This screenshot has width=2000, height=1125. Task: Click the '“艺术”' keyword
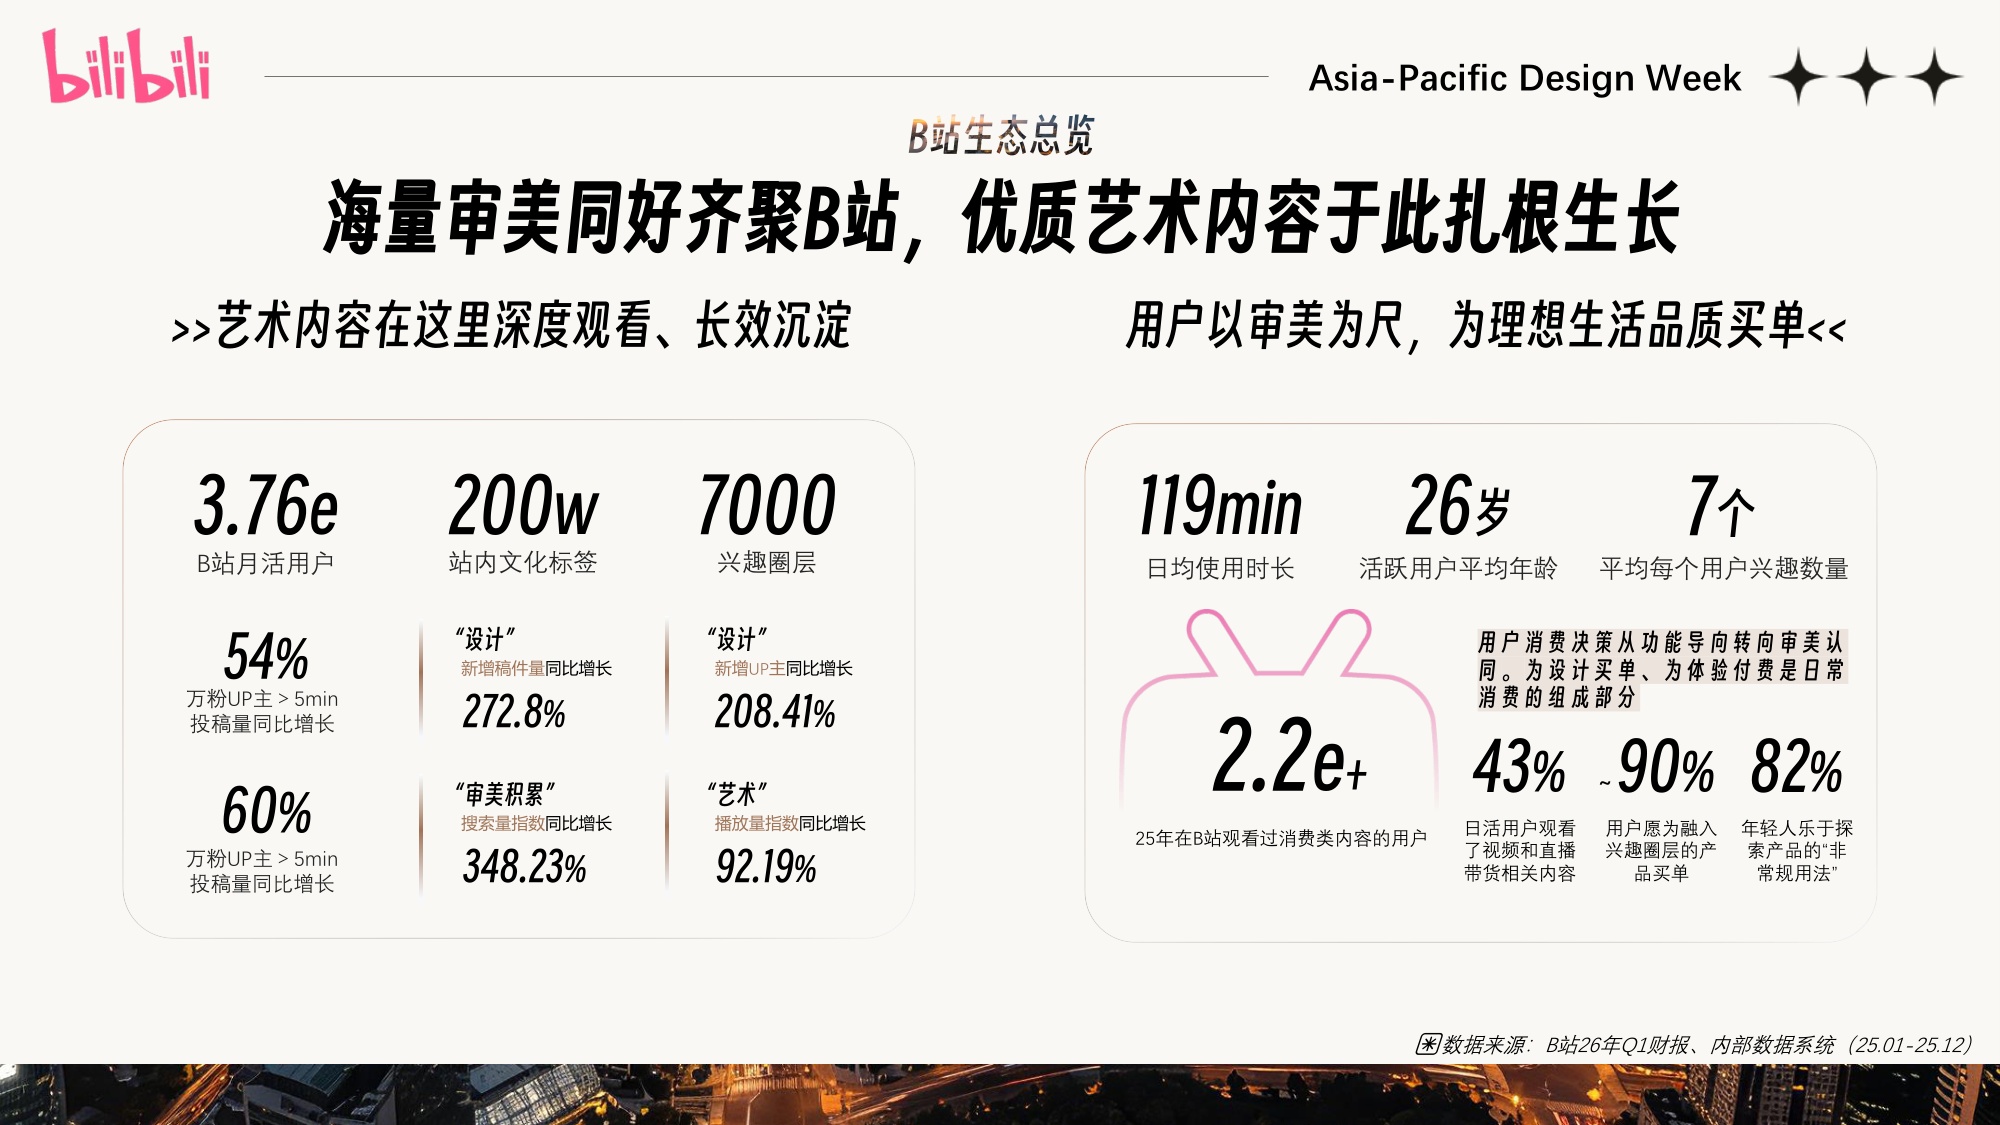pyautogui.click(x=738, y=794)
